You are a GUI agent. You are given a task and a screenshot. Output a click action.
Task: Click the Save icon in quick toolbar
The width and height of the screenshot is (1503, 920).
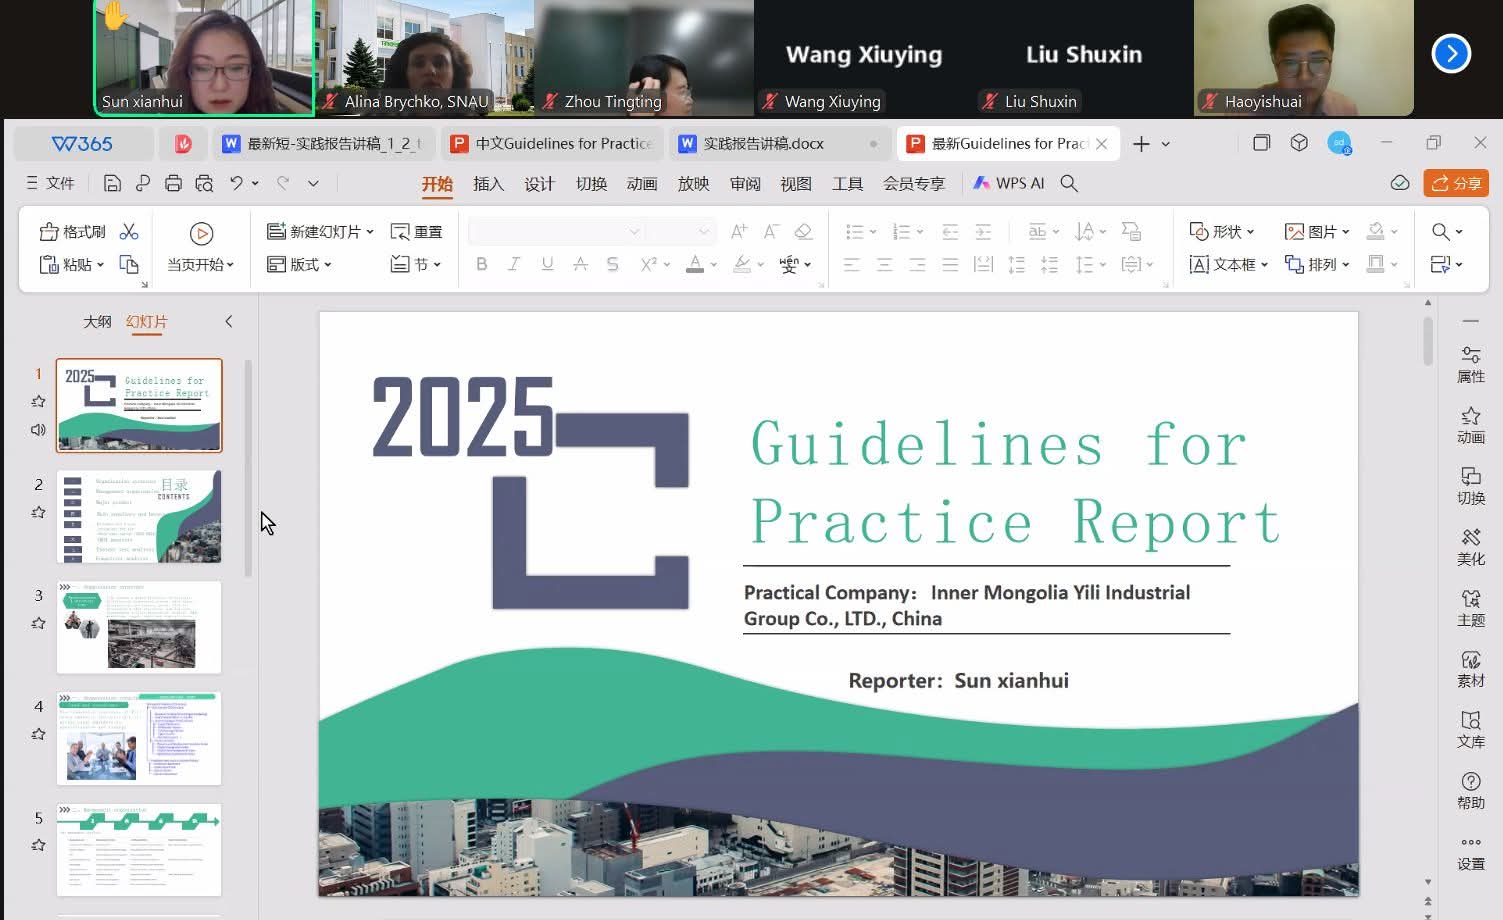coord(112,183)
